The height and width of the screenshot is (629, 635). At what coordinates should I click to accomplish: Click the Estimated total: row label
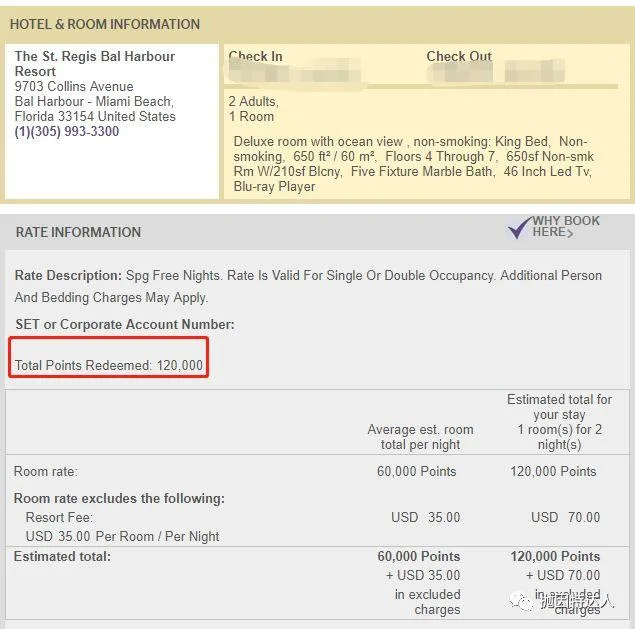[62, 557]
